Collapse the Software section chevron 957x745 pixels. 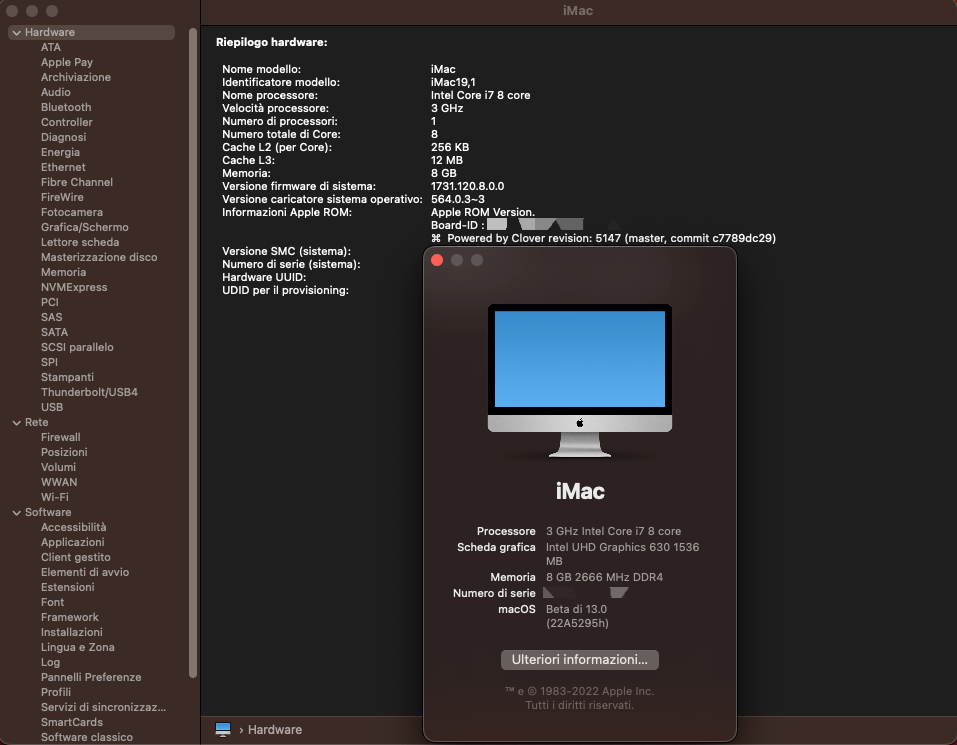(x=16, y=513)
